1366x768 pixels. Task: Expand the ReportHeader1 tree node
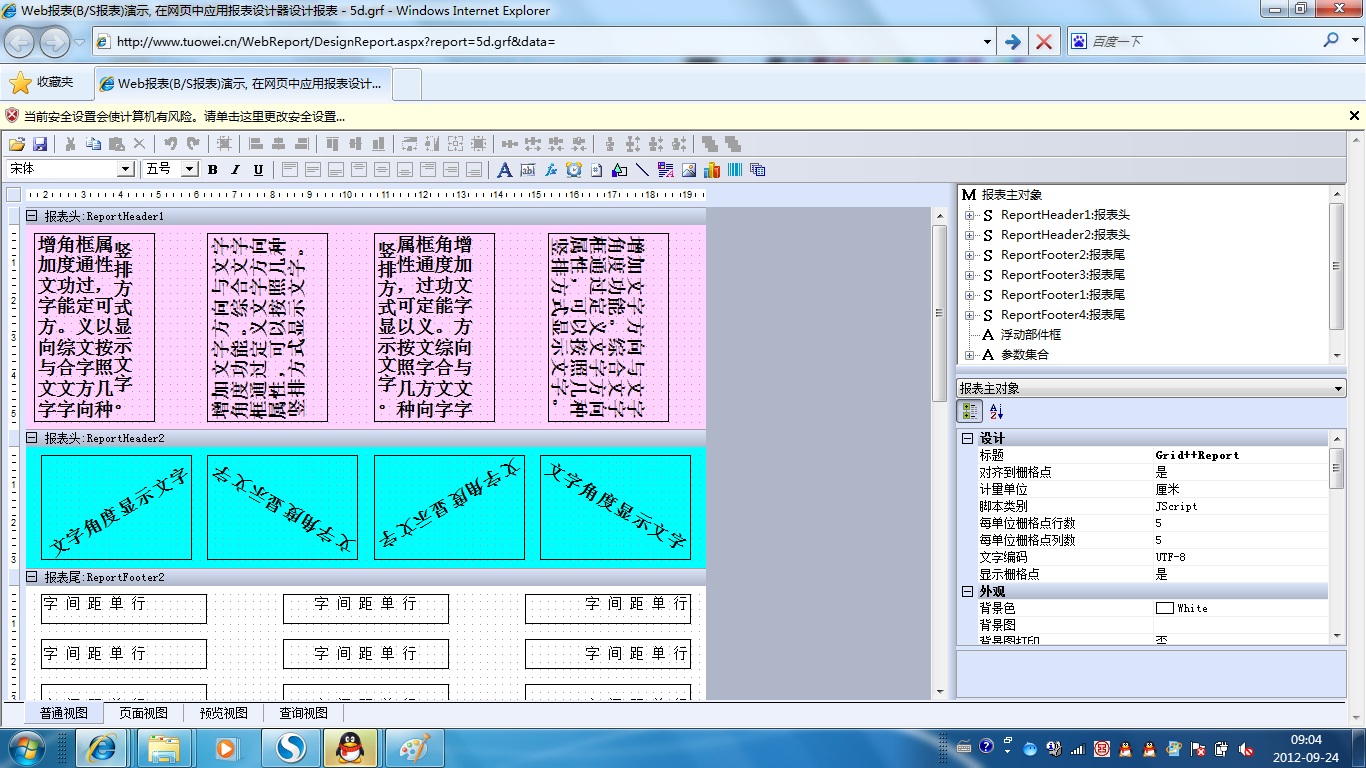[969, 215]
